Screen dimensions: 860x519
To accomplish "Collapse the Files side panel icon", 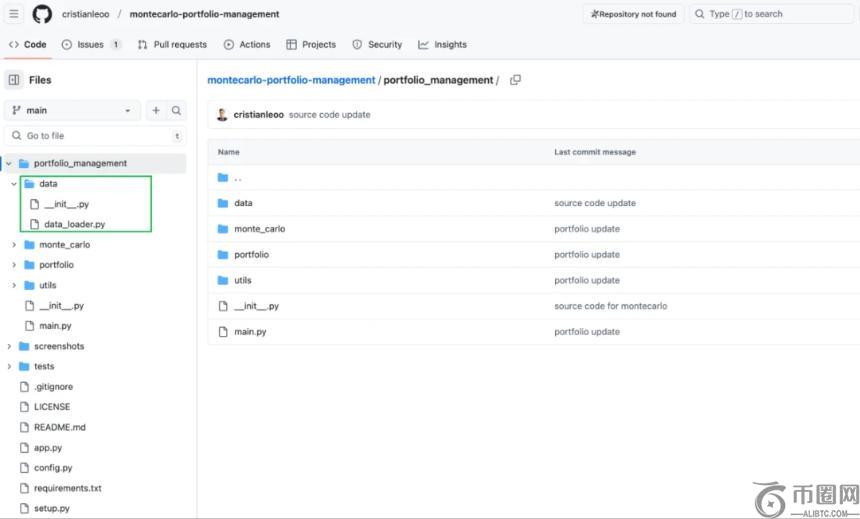I will point(14,80).
